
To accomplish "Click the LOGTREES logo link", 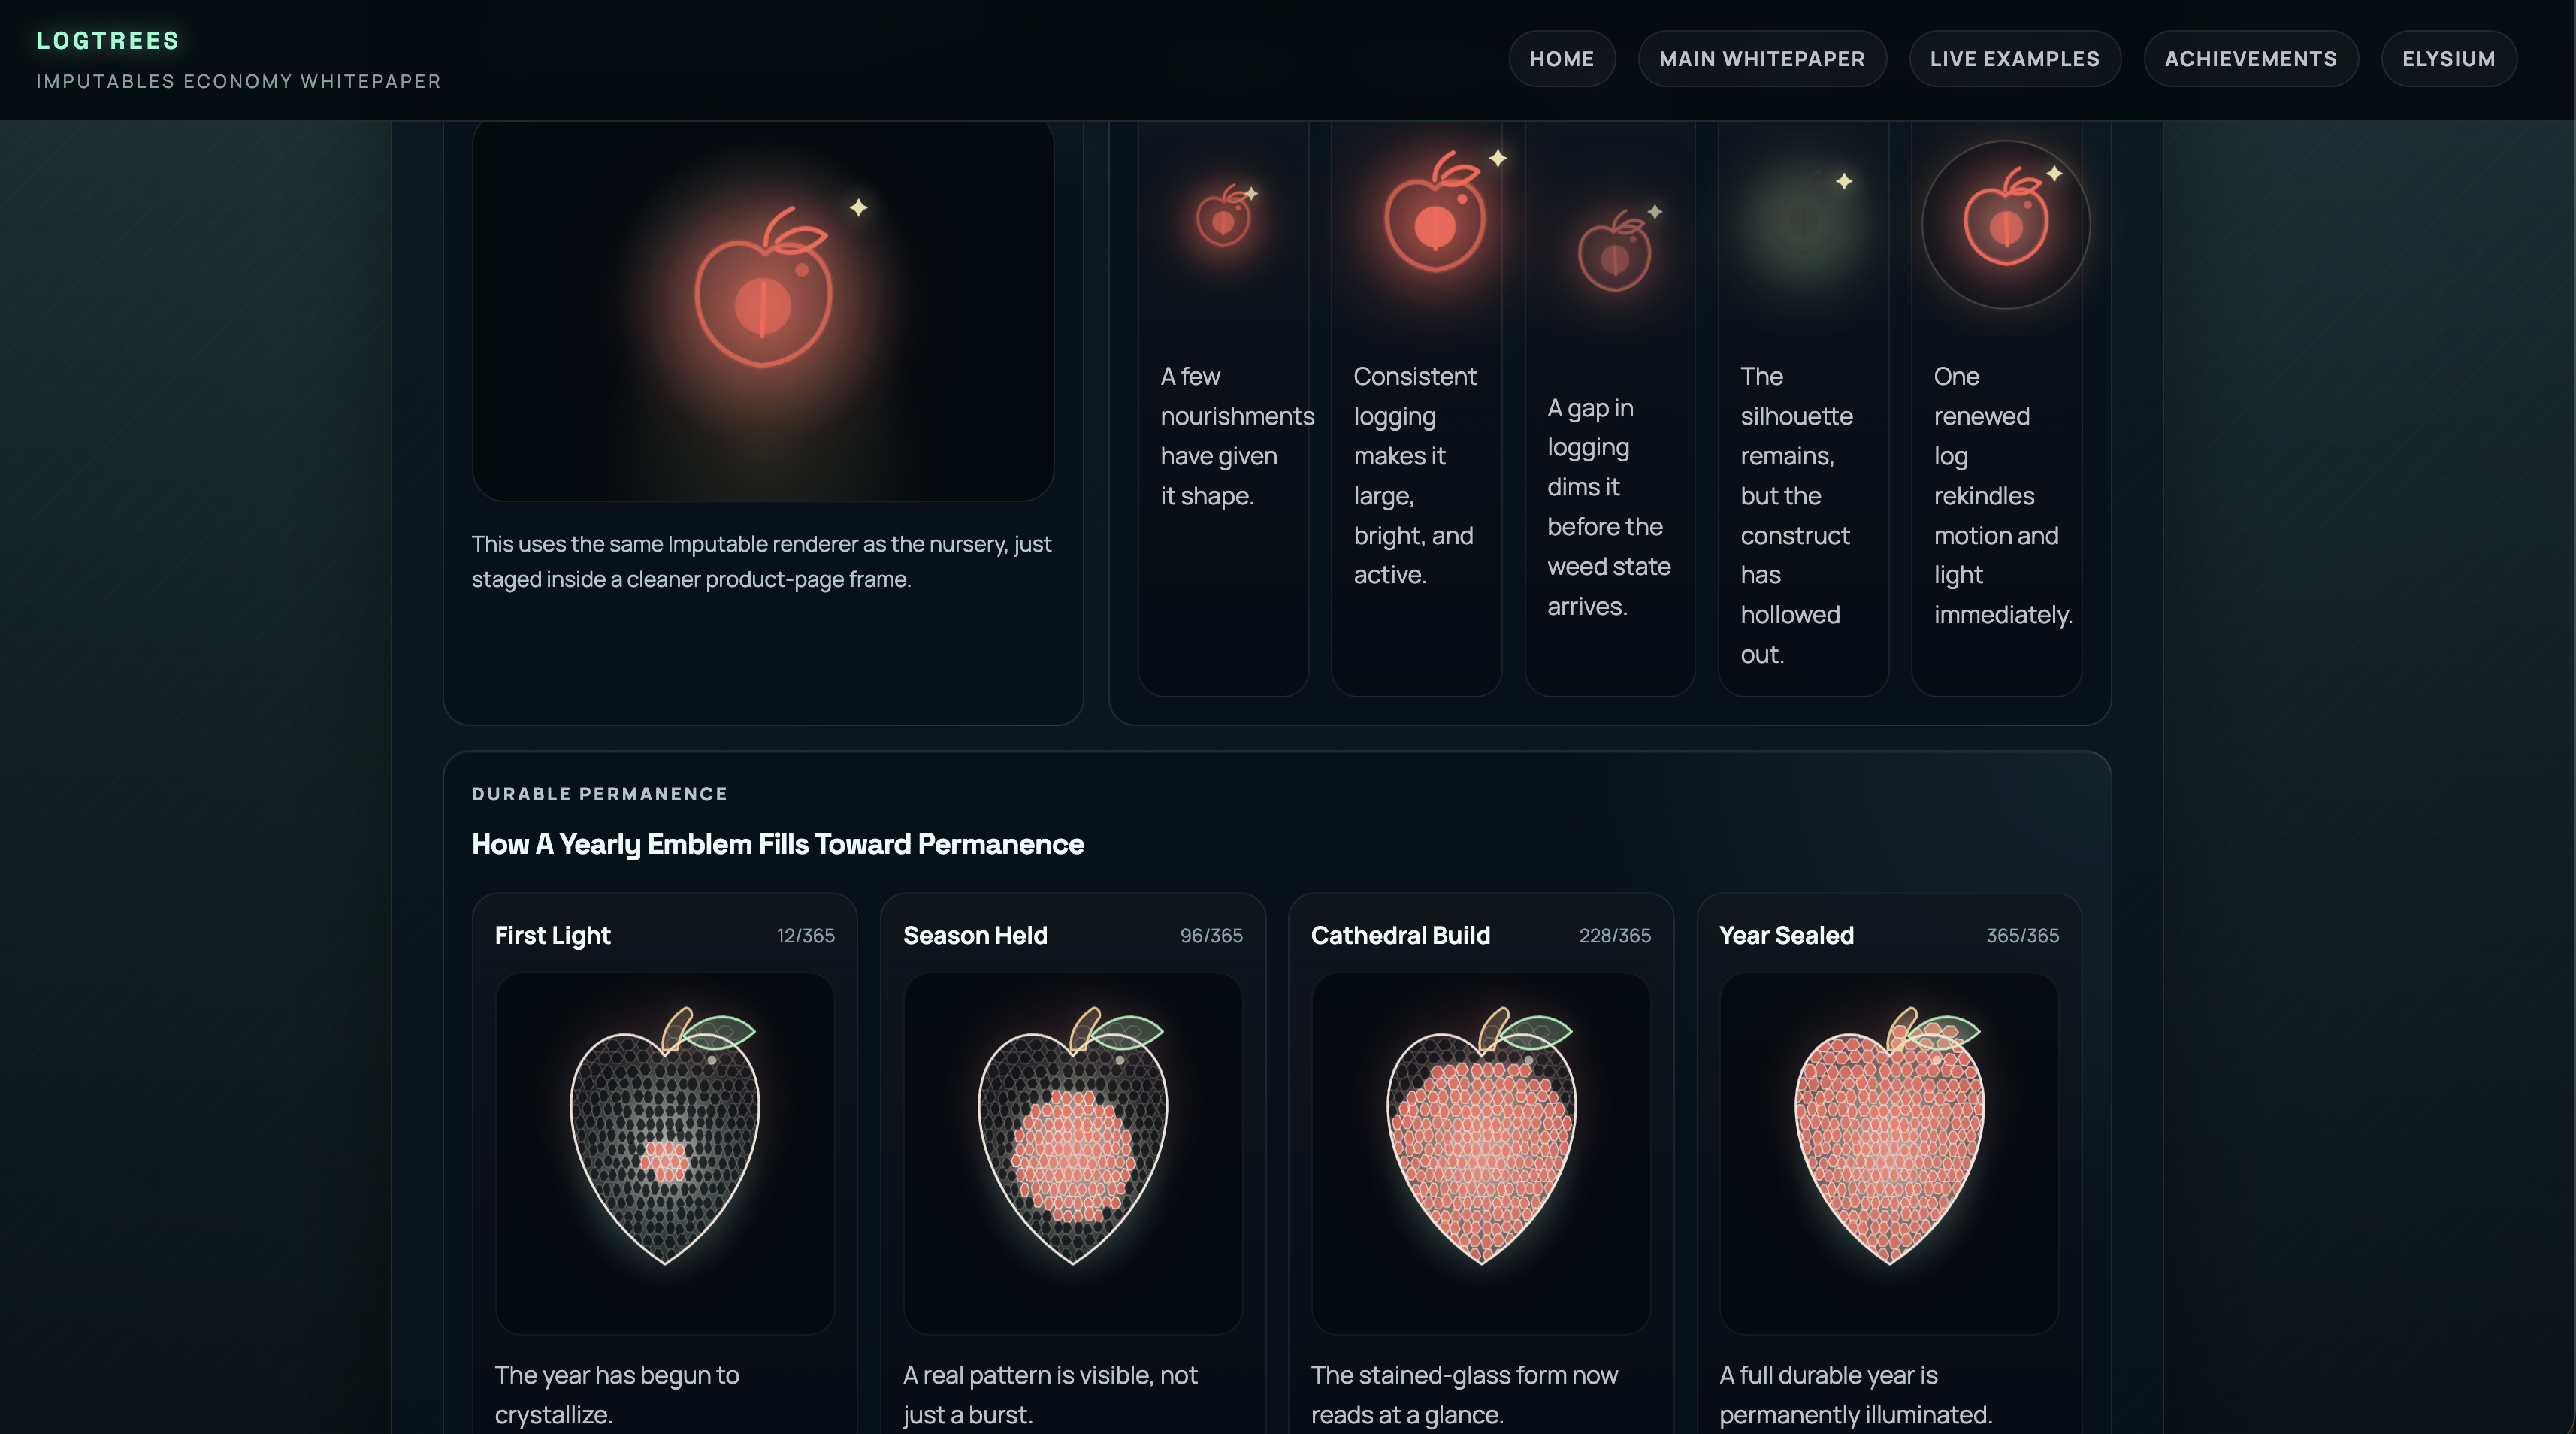I will tap(108, 41).
